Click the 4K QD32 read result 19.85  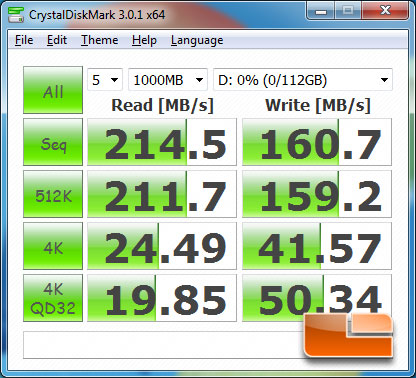point(162,298)
